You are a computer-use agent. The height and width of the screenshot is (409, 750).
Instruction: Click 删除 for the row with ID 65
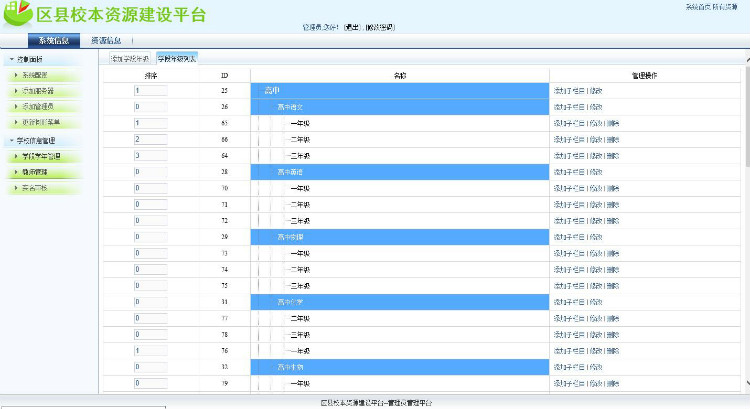[x=613, y=123]
